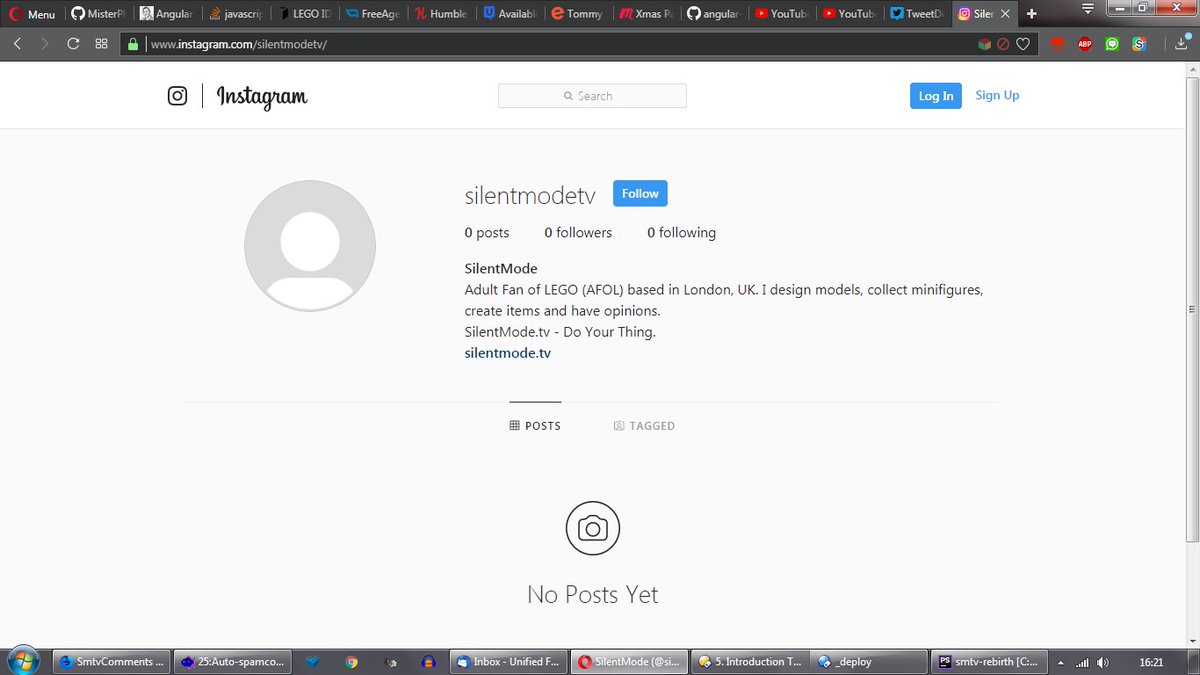Screen dimensions: 1200x675
Task: Open the blue-green S extension icon
Action: (x=1139, y=44)
